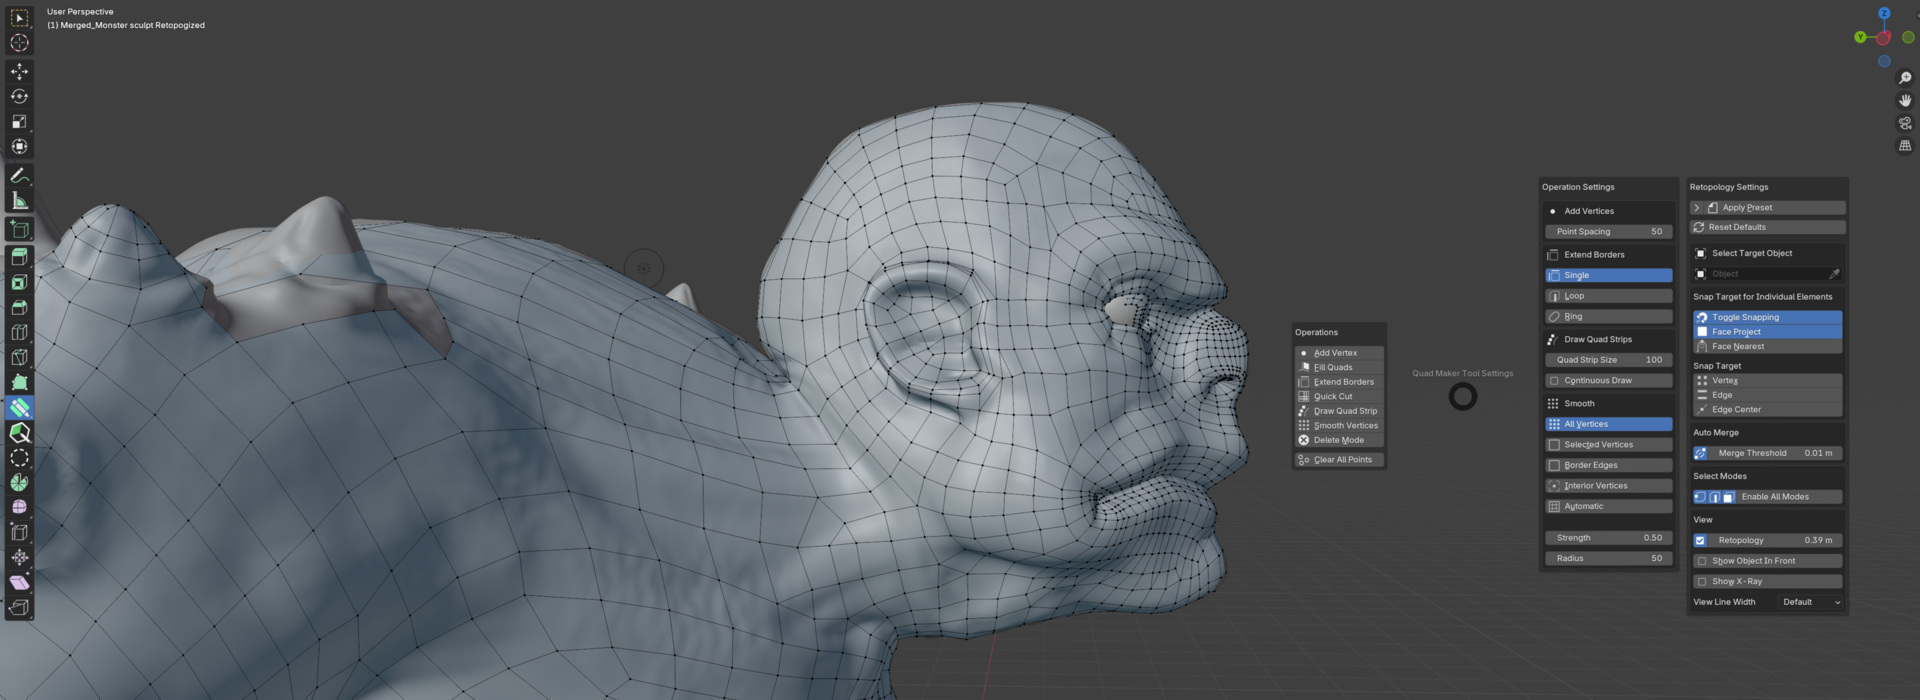Click the Strength slider field
The height and width of the screenshot is (700, 1920).
point(1608,538)
